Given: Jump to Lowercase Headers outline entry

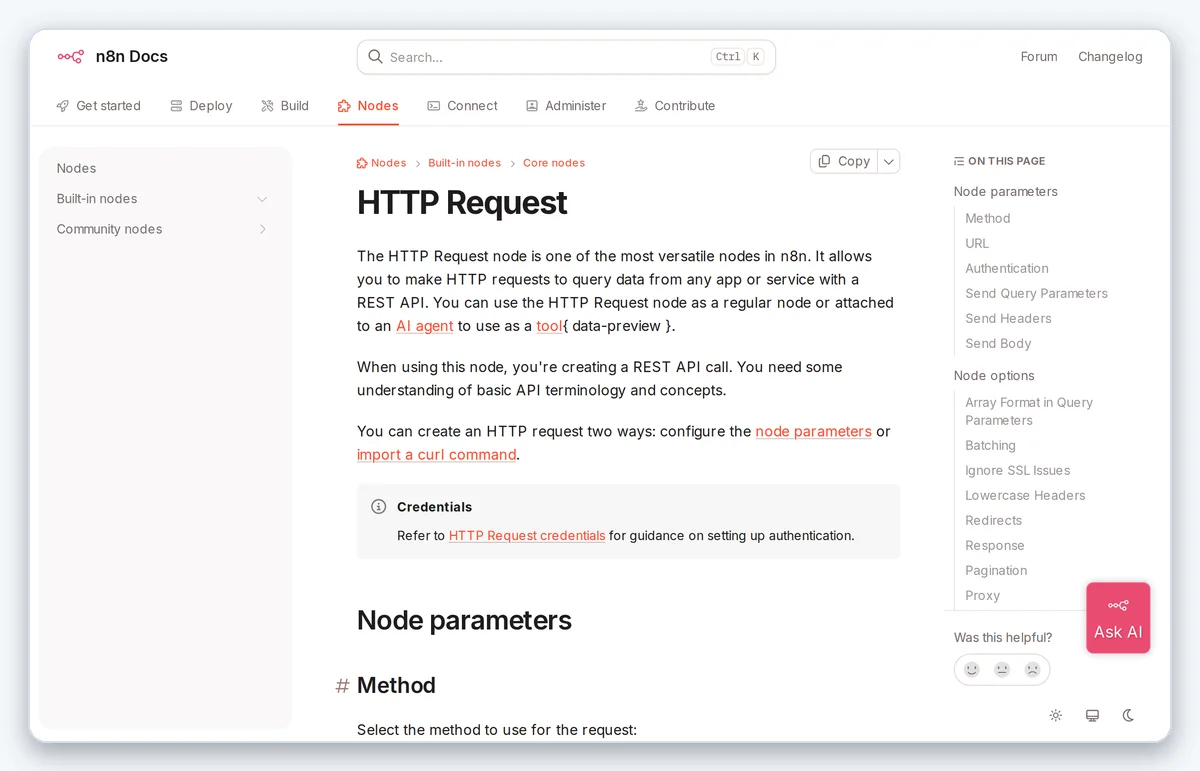Looking at the screenshot, I should (x=1025, y=496).
